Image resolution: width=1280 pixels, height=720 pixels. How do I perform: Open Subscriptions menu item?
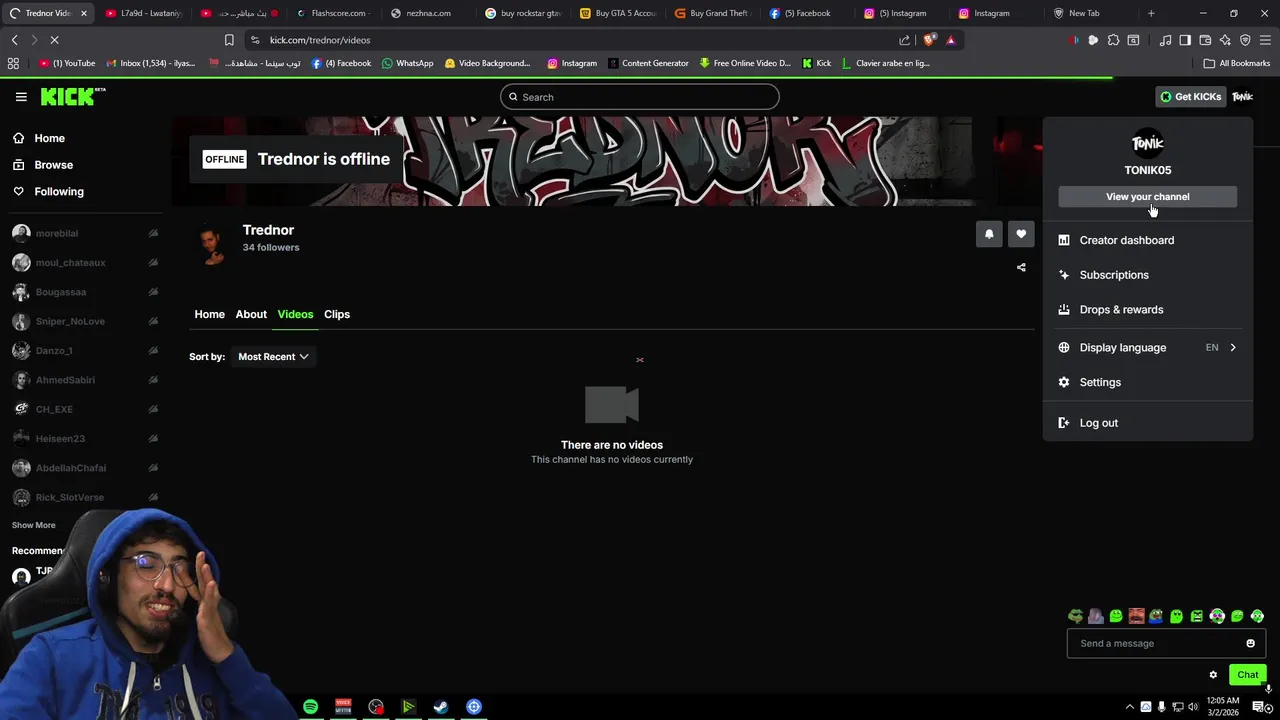pyautogui.click(x=1148, y=275)
